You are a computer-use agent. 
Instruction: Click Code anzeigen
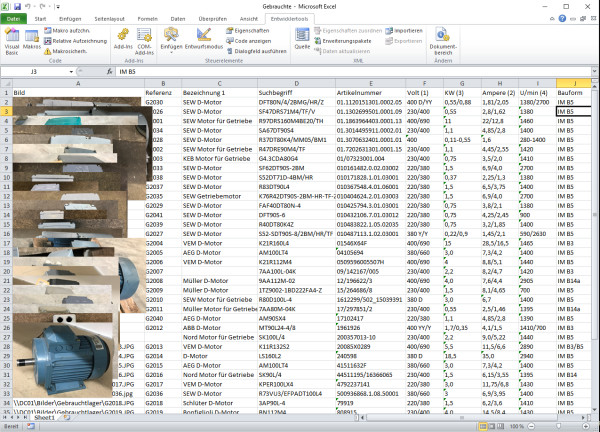248,41
